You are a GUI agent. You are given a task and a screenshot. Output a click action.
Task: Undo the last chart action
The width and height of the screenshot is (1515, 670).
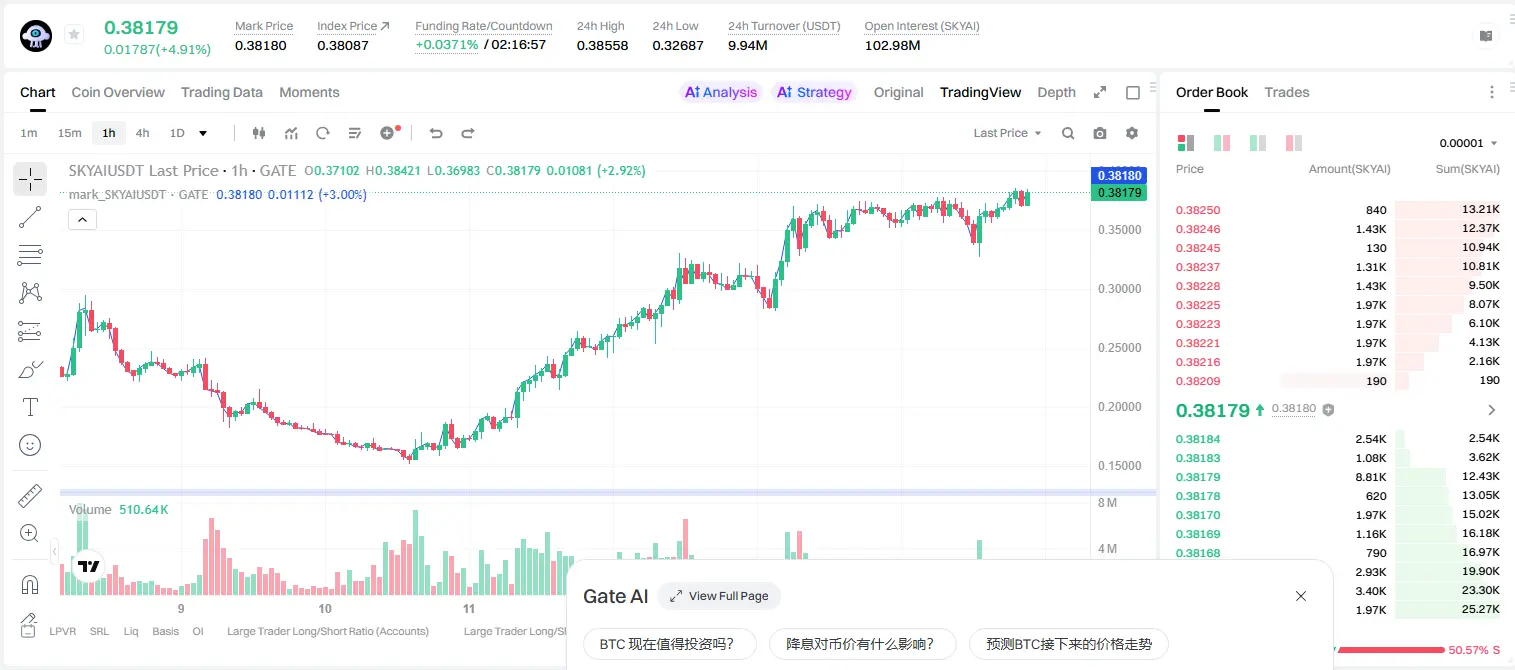(x=436, y=133)
